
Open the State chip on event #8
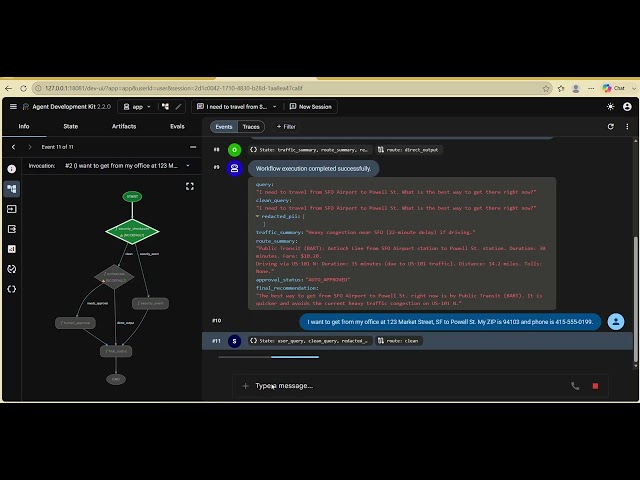309,150
